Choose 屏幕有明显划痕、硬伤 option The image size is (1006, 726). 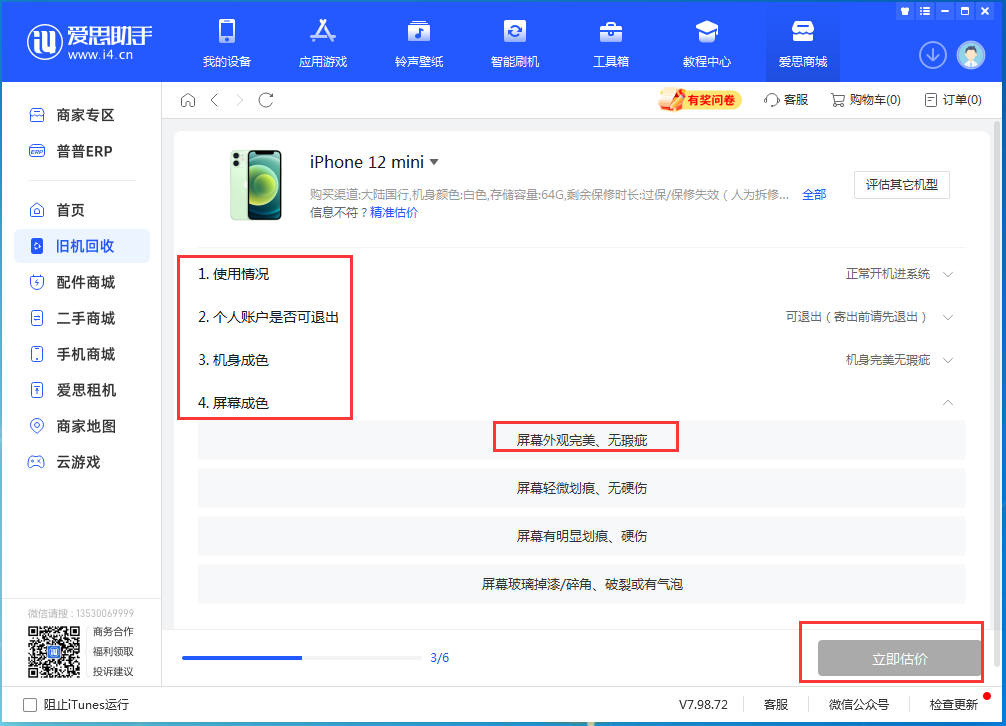(581, 536)
